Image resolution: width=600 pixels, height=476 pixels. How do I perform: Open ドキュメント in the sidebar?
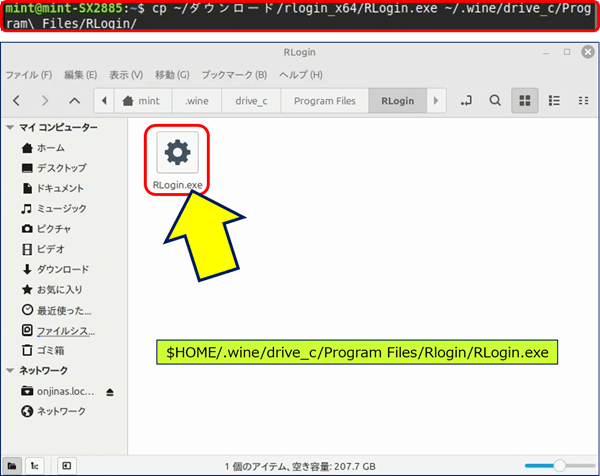click(x=52, y=188)
